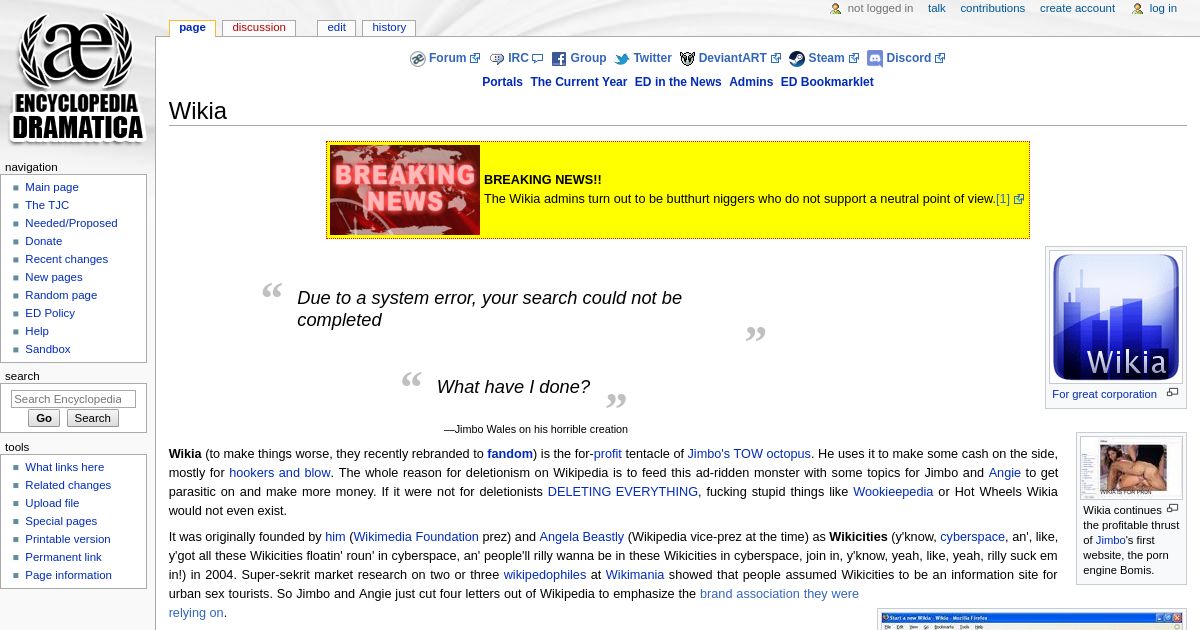Open the fandom link in article

(510, 453)
